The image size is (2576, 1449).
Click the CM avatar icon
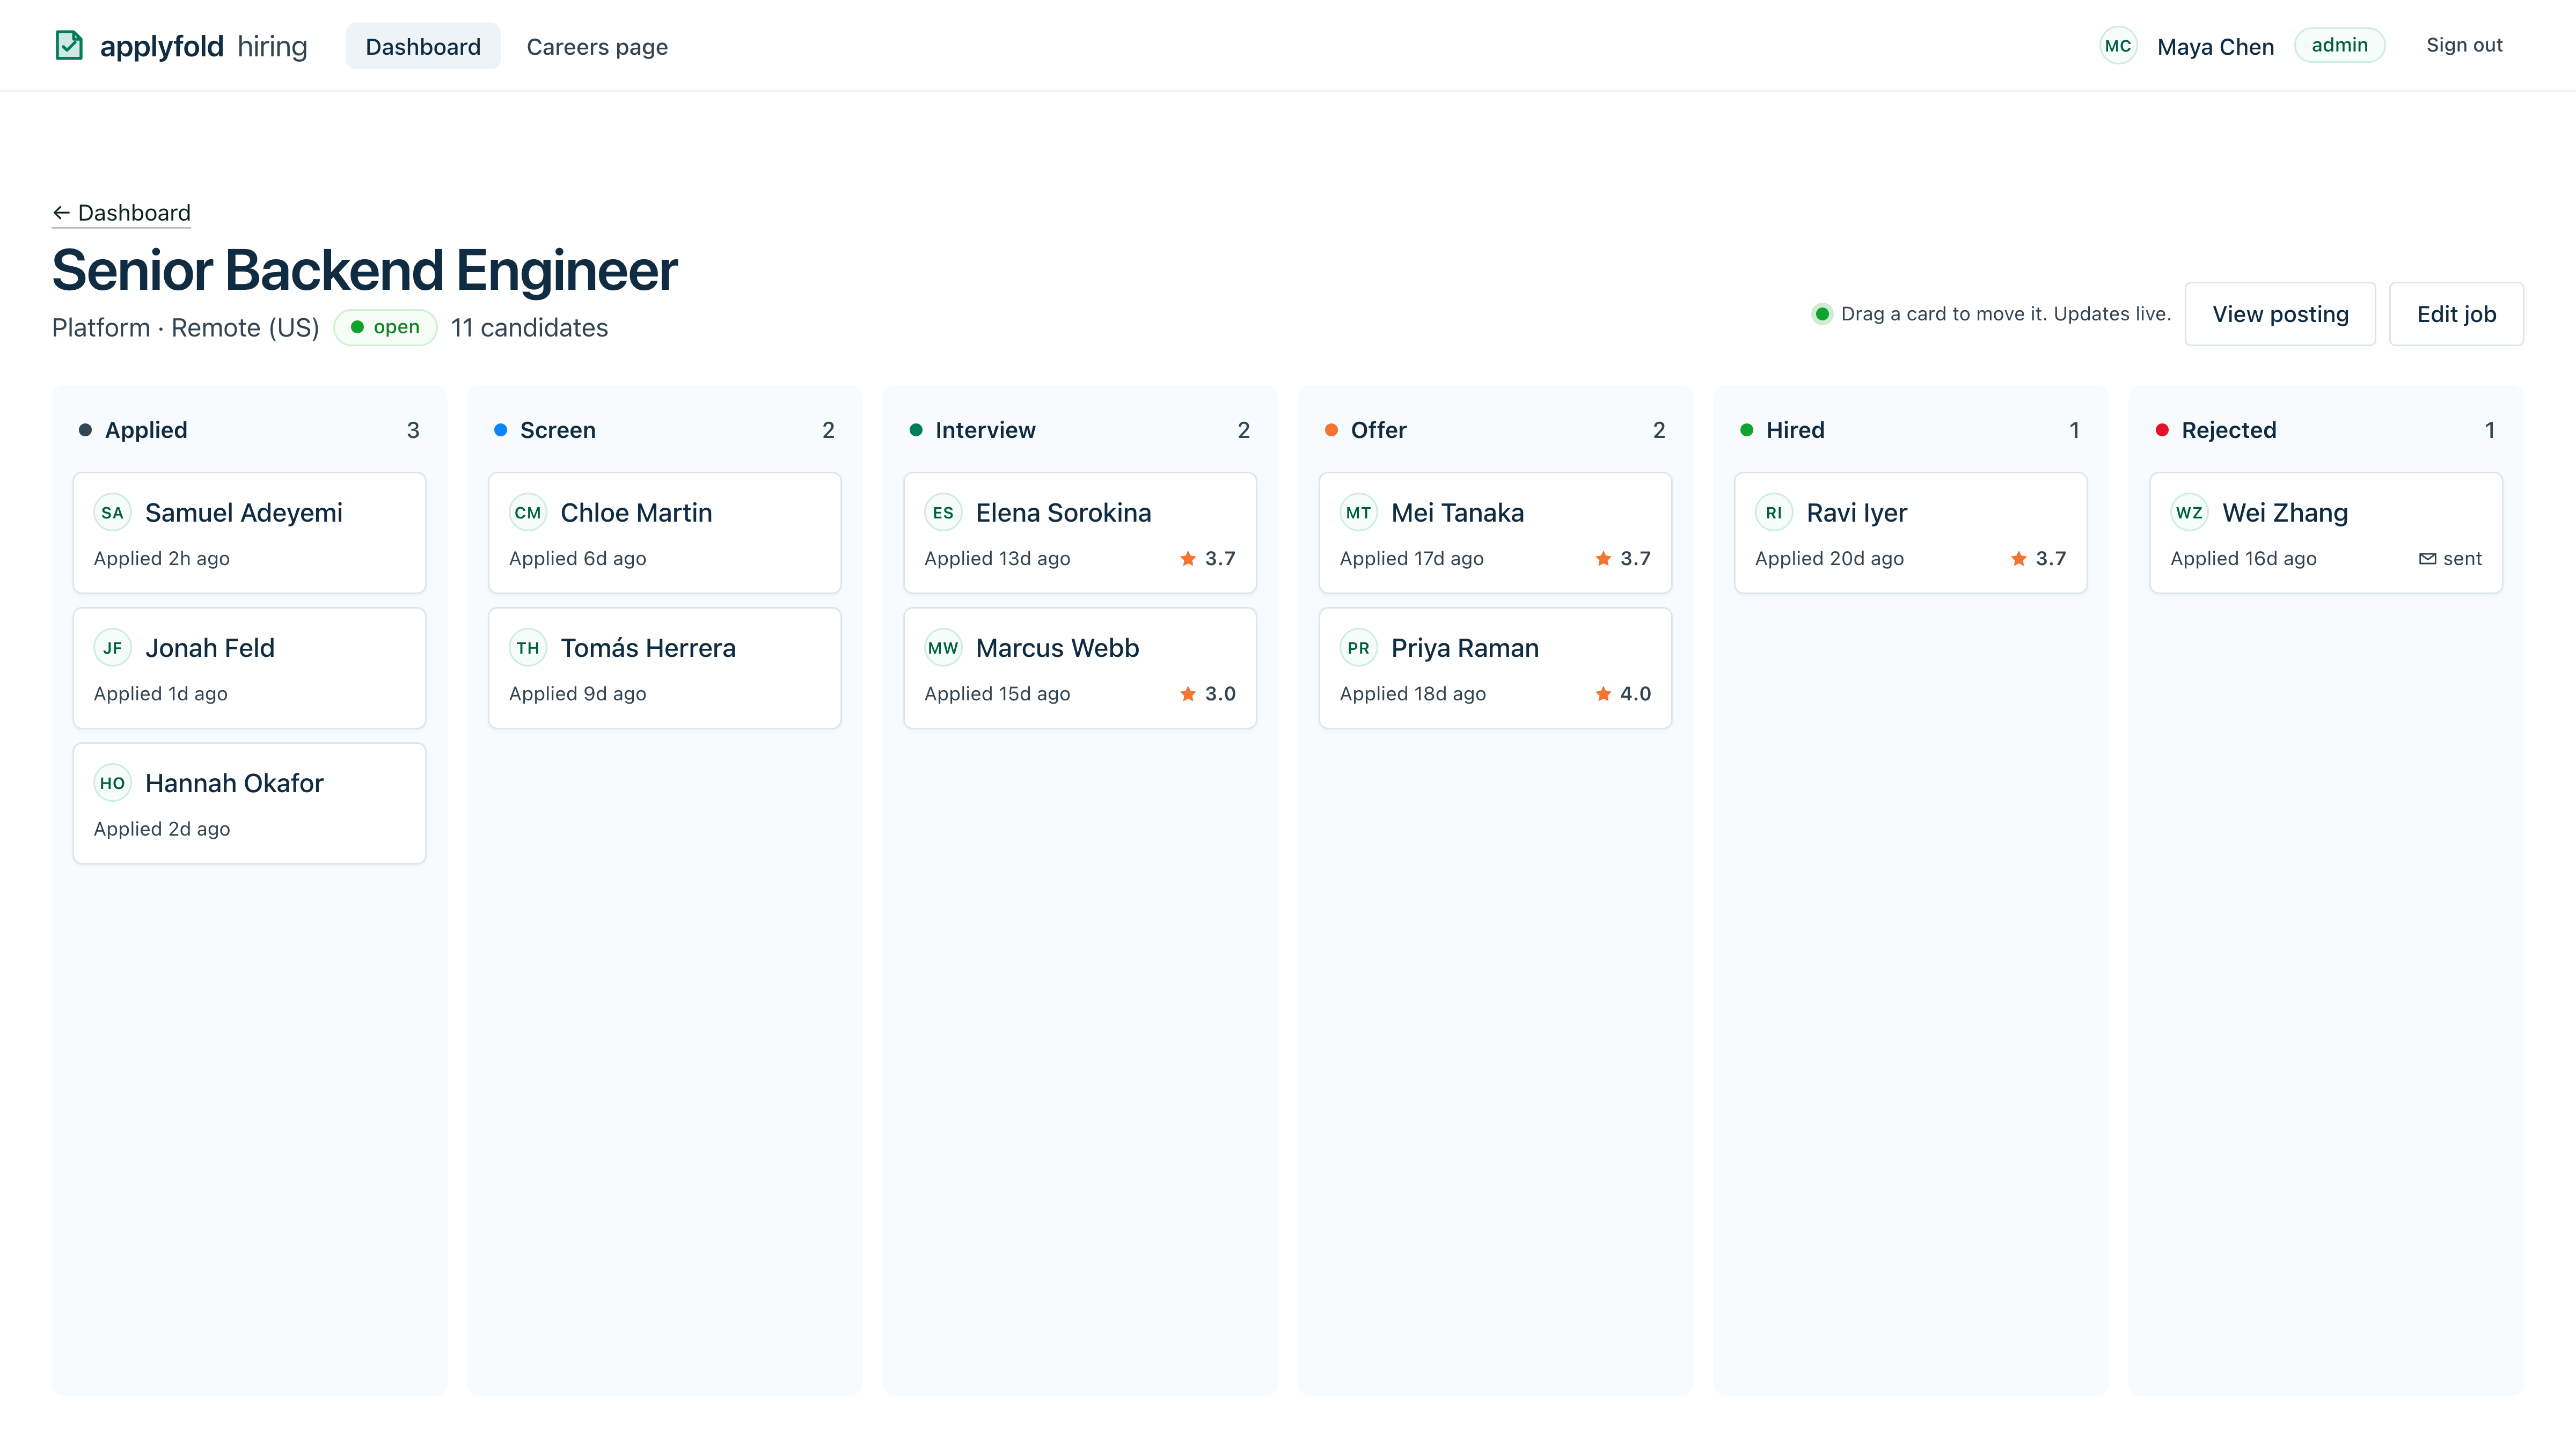(528, 513)
